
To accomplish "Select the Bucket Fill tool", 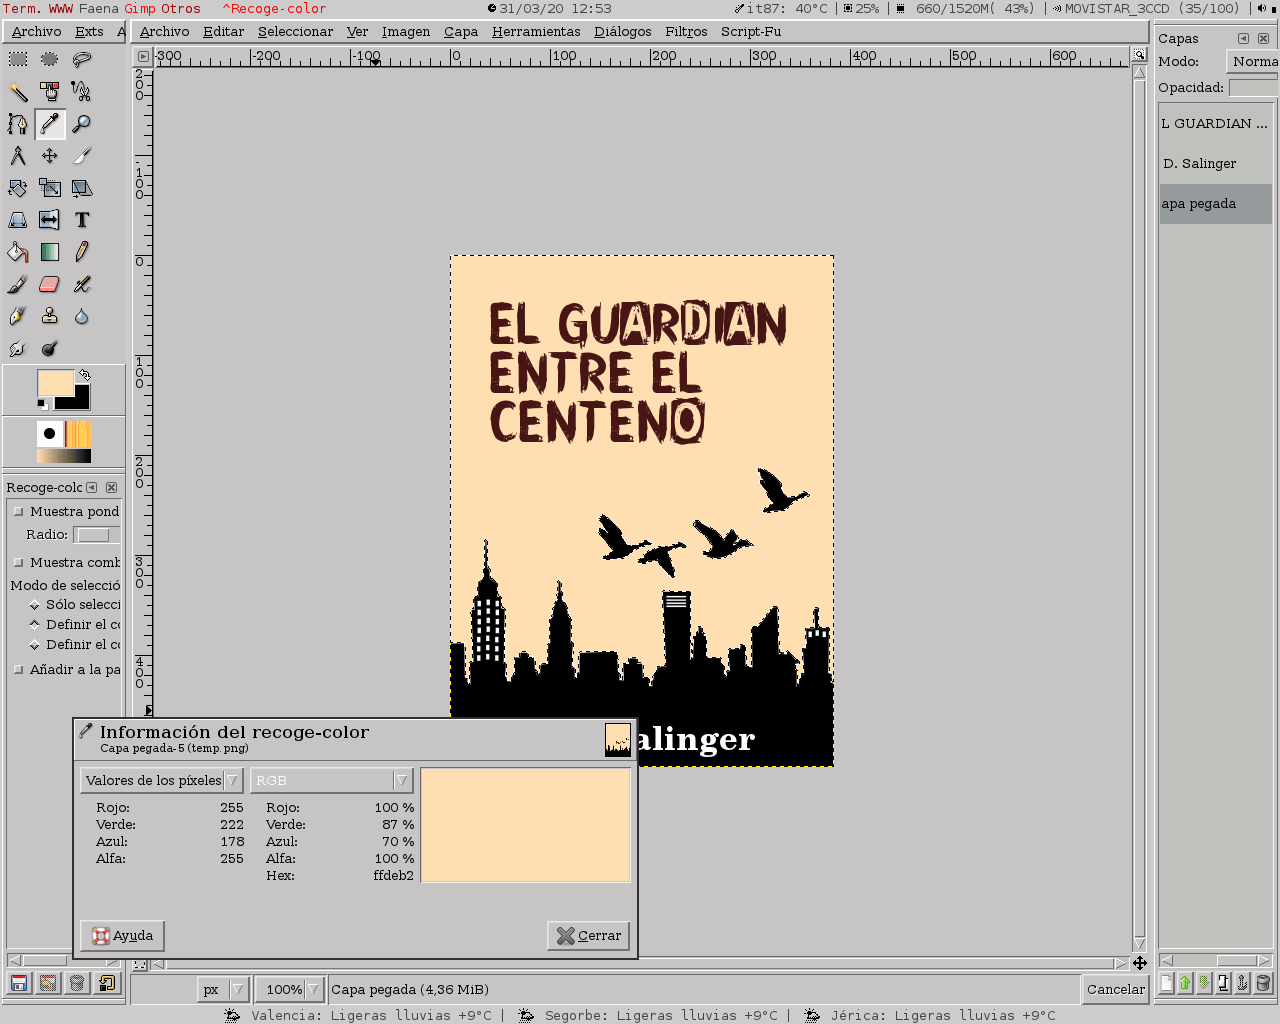I will click(x=18, y=252).
